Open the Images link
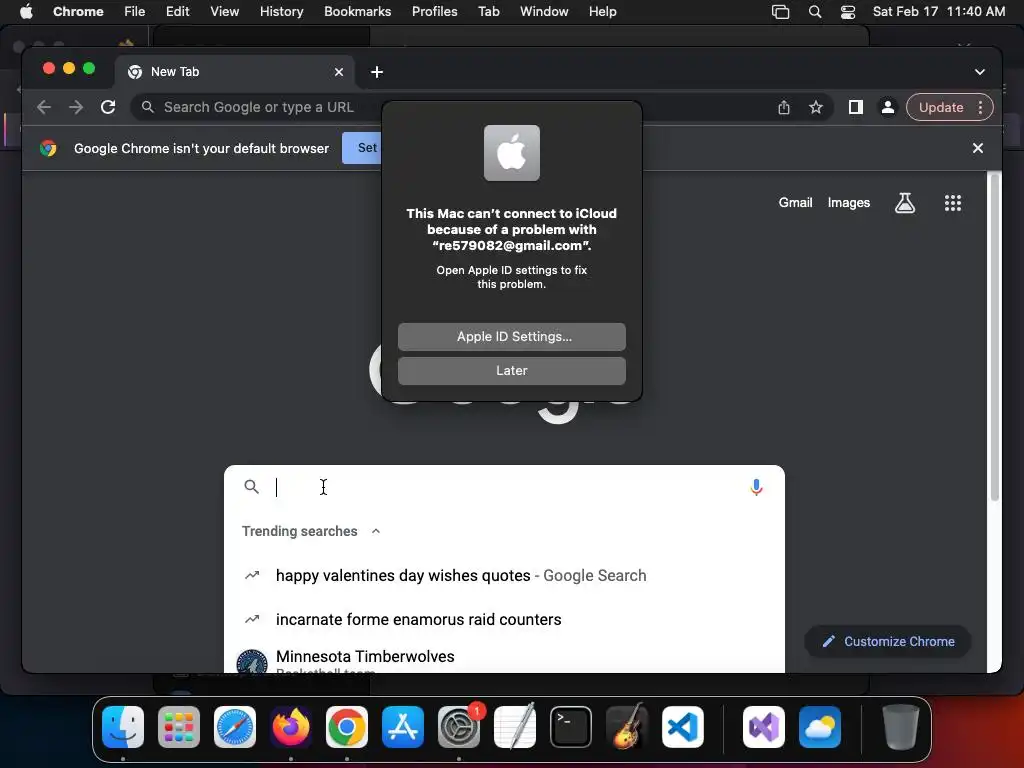The height and width of the screenshot is (768, 1024). coord(848,202)
